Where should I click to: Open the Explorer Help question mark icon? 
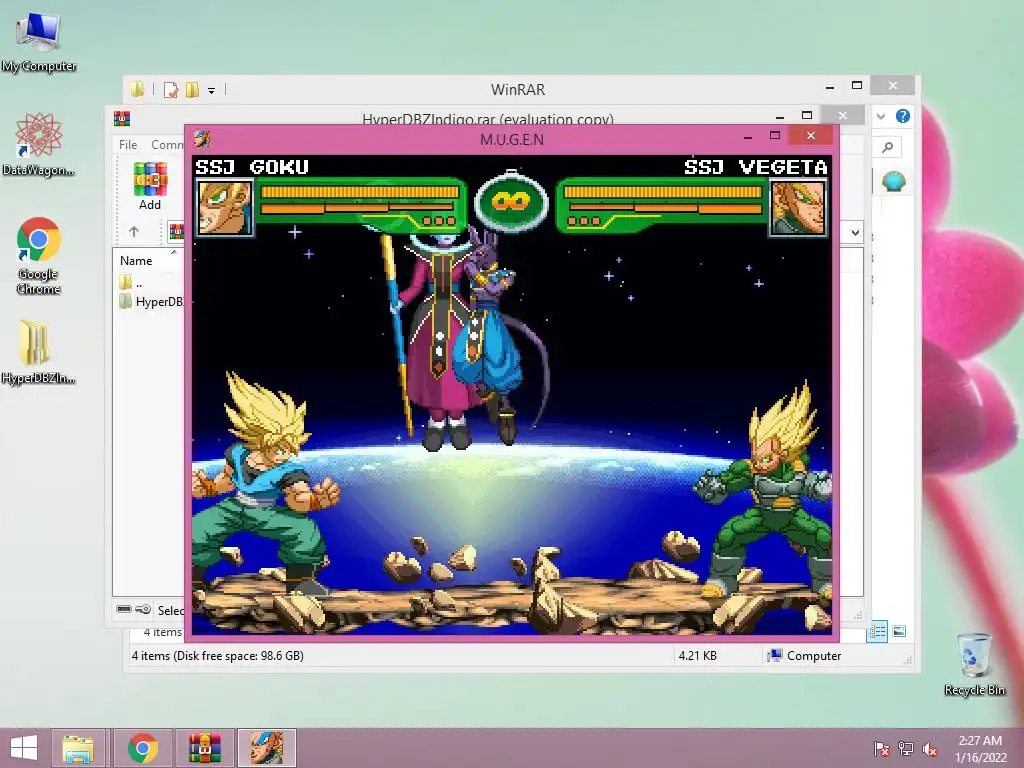tap(903, 116)
